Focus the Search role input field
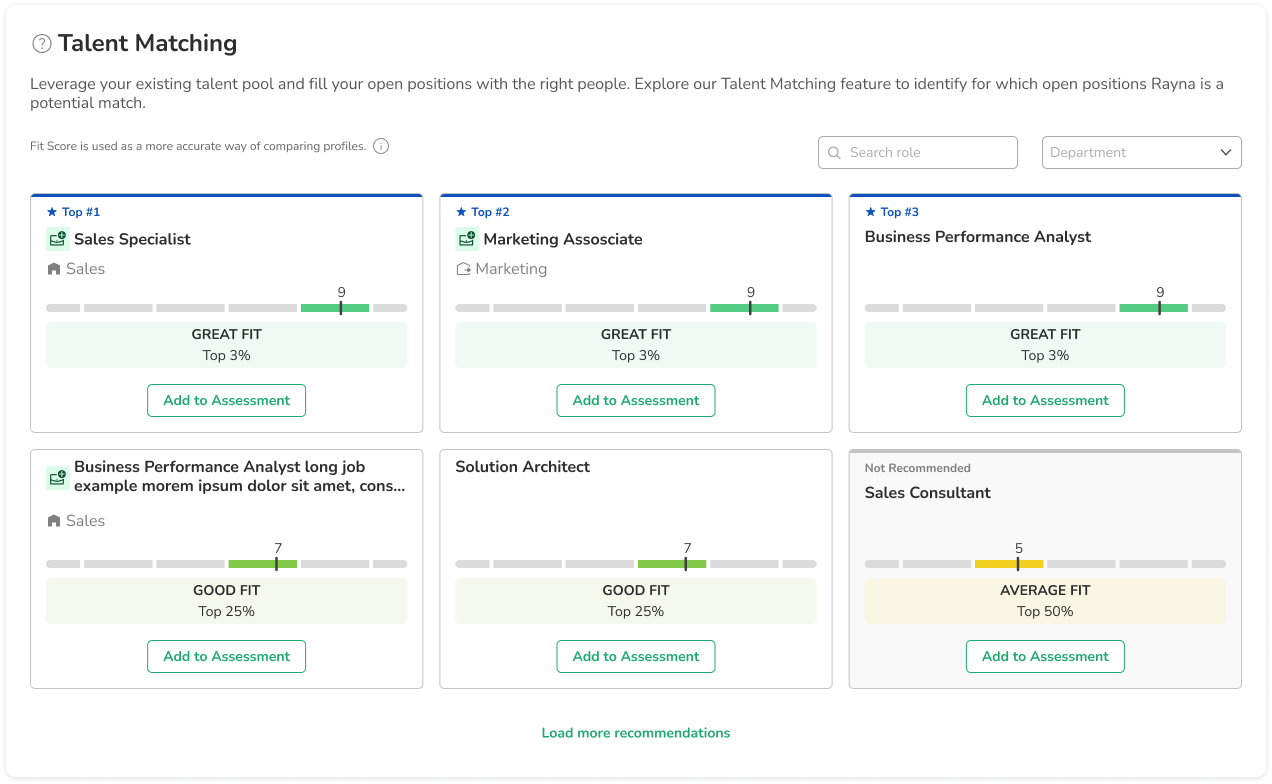Viewport: 1272px width, 784px height. pyautogui.click(x=918, y=153)
